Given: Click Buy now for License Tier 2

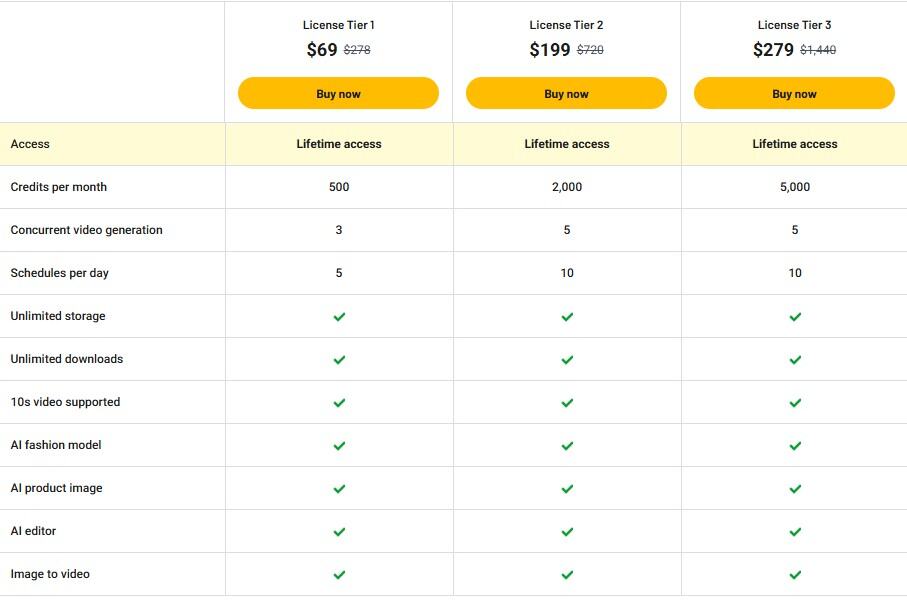Looking at the screenshot, I should 567,92.
